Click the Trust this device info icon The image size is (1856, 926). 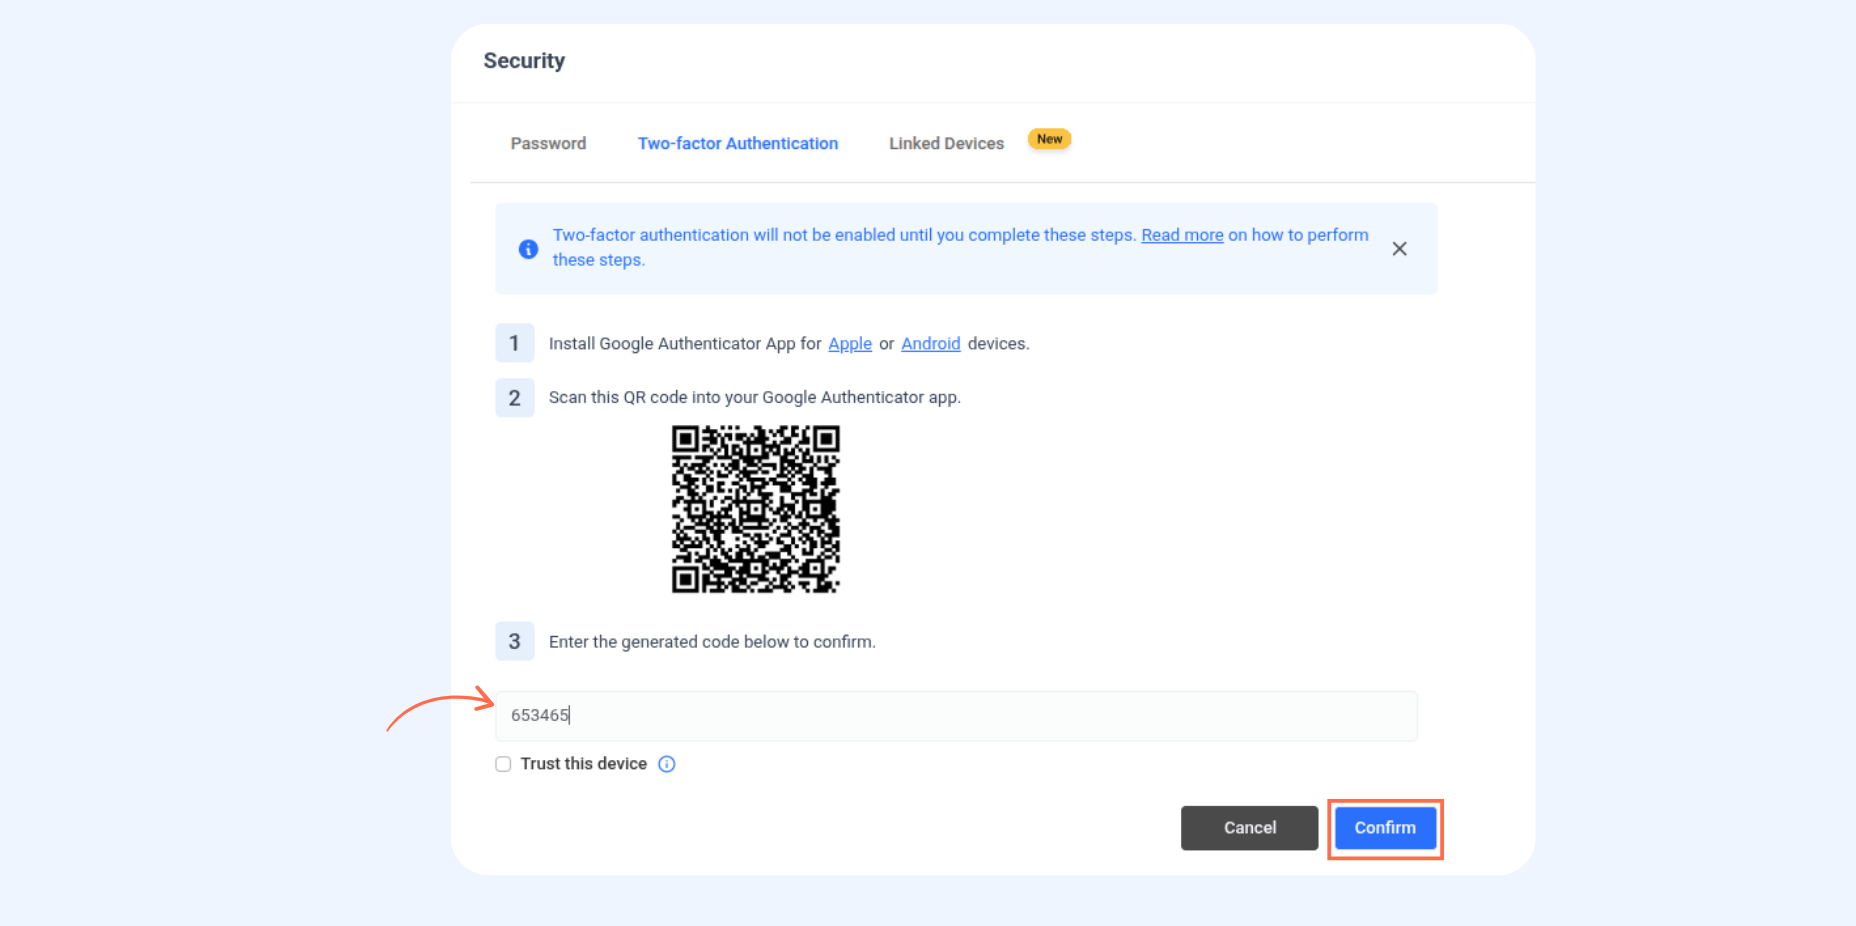point(667,764)
